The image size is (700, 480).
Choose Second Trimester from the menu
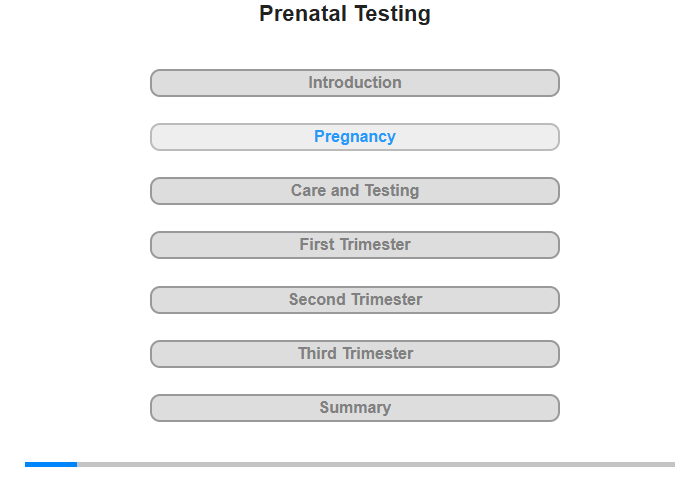[x=355, y=299]
